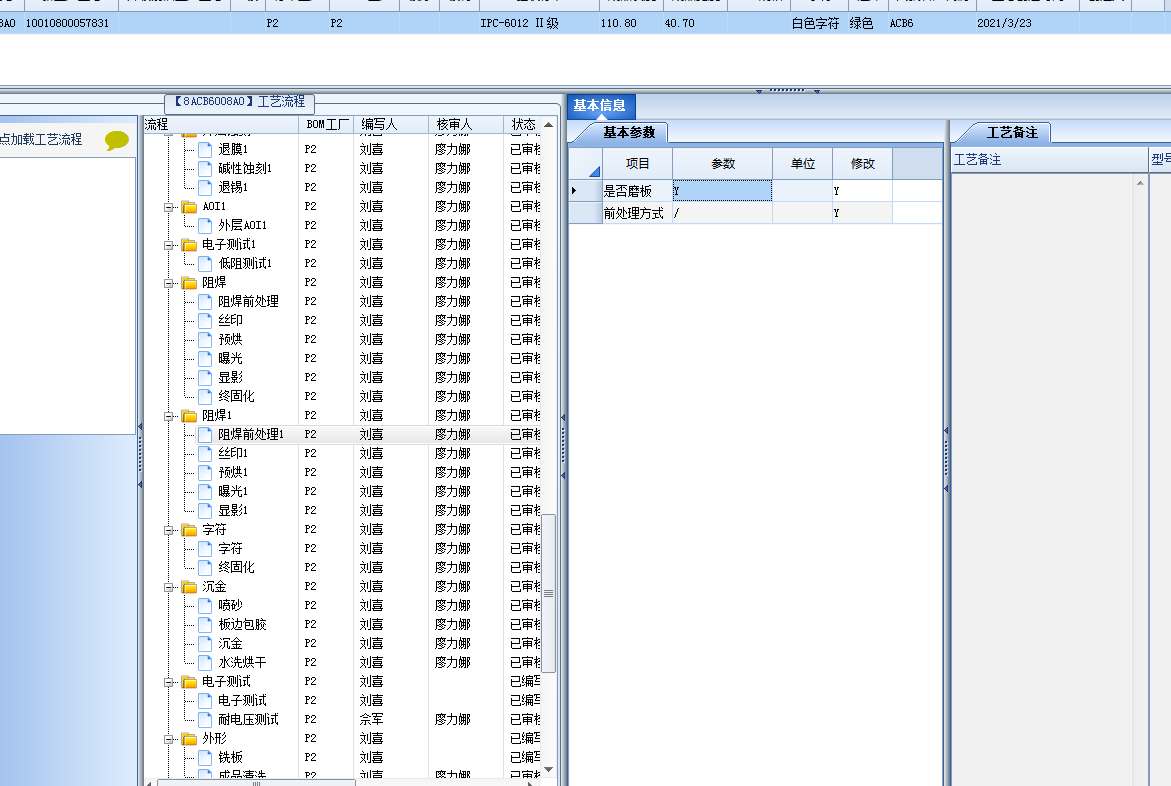Click the 板边包胶 document icon

[205, 624]
